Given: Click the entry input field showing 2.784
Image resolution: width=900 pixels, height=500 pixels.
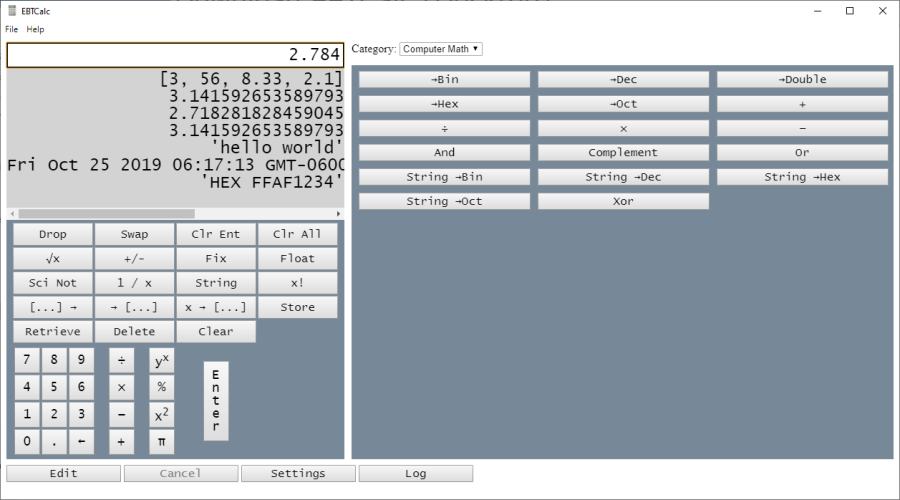Looking at the screenshot, I should click(175, 55).
